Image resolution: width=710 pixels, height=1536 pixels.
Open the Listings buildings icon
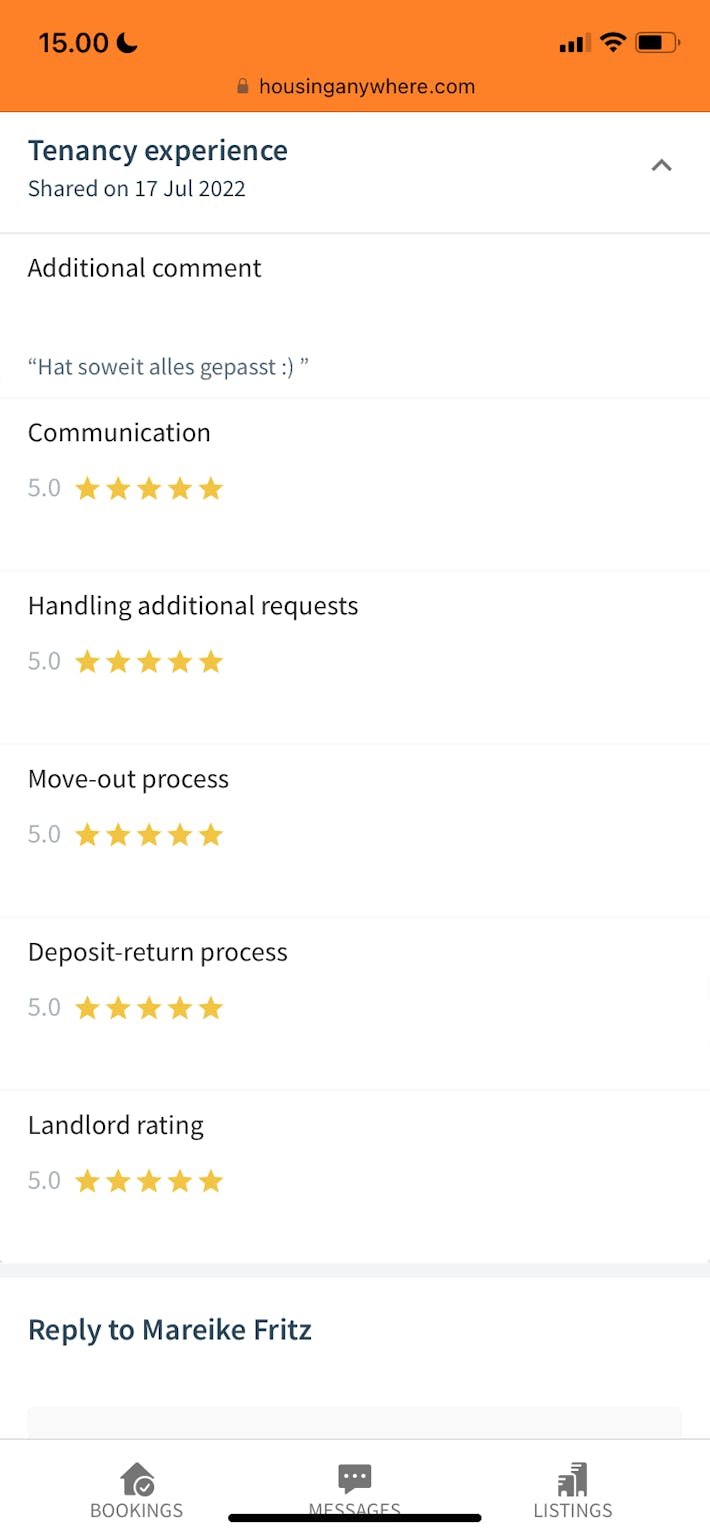pyautogui.click(x=572, y=1479)
